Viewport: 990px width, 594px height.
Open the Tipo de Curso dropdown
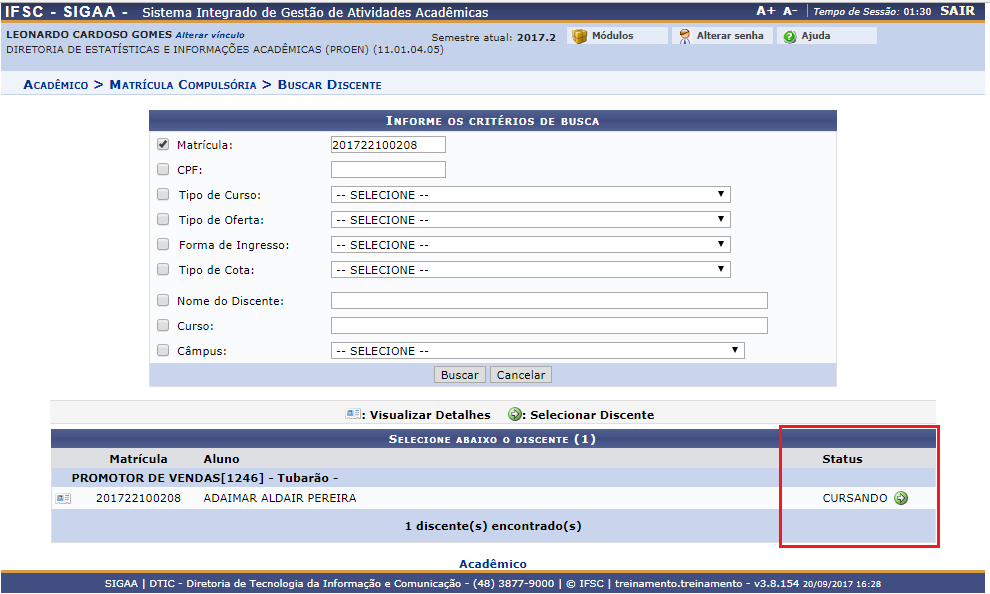[530, 195]
